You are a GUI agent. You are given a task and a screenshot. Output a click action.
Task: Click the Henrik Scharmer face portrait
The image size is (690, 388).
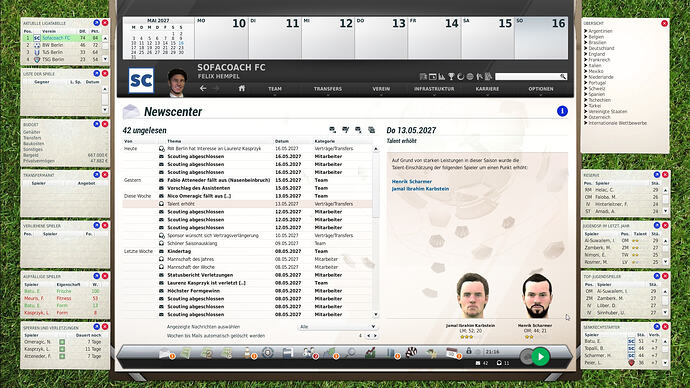click(x=537, y=296)
